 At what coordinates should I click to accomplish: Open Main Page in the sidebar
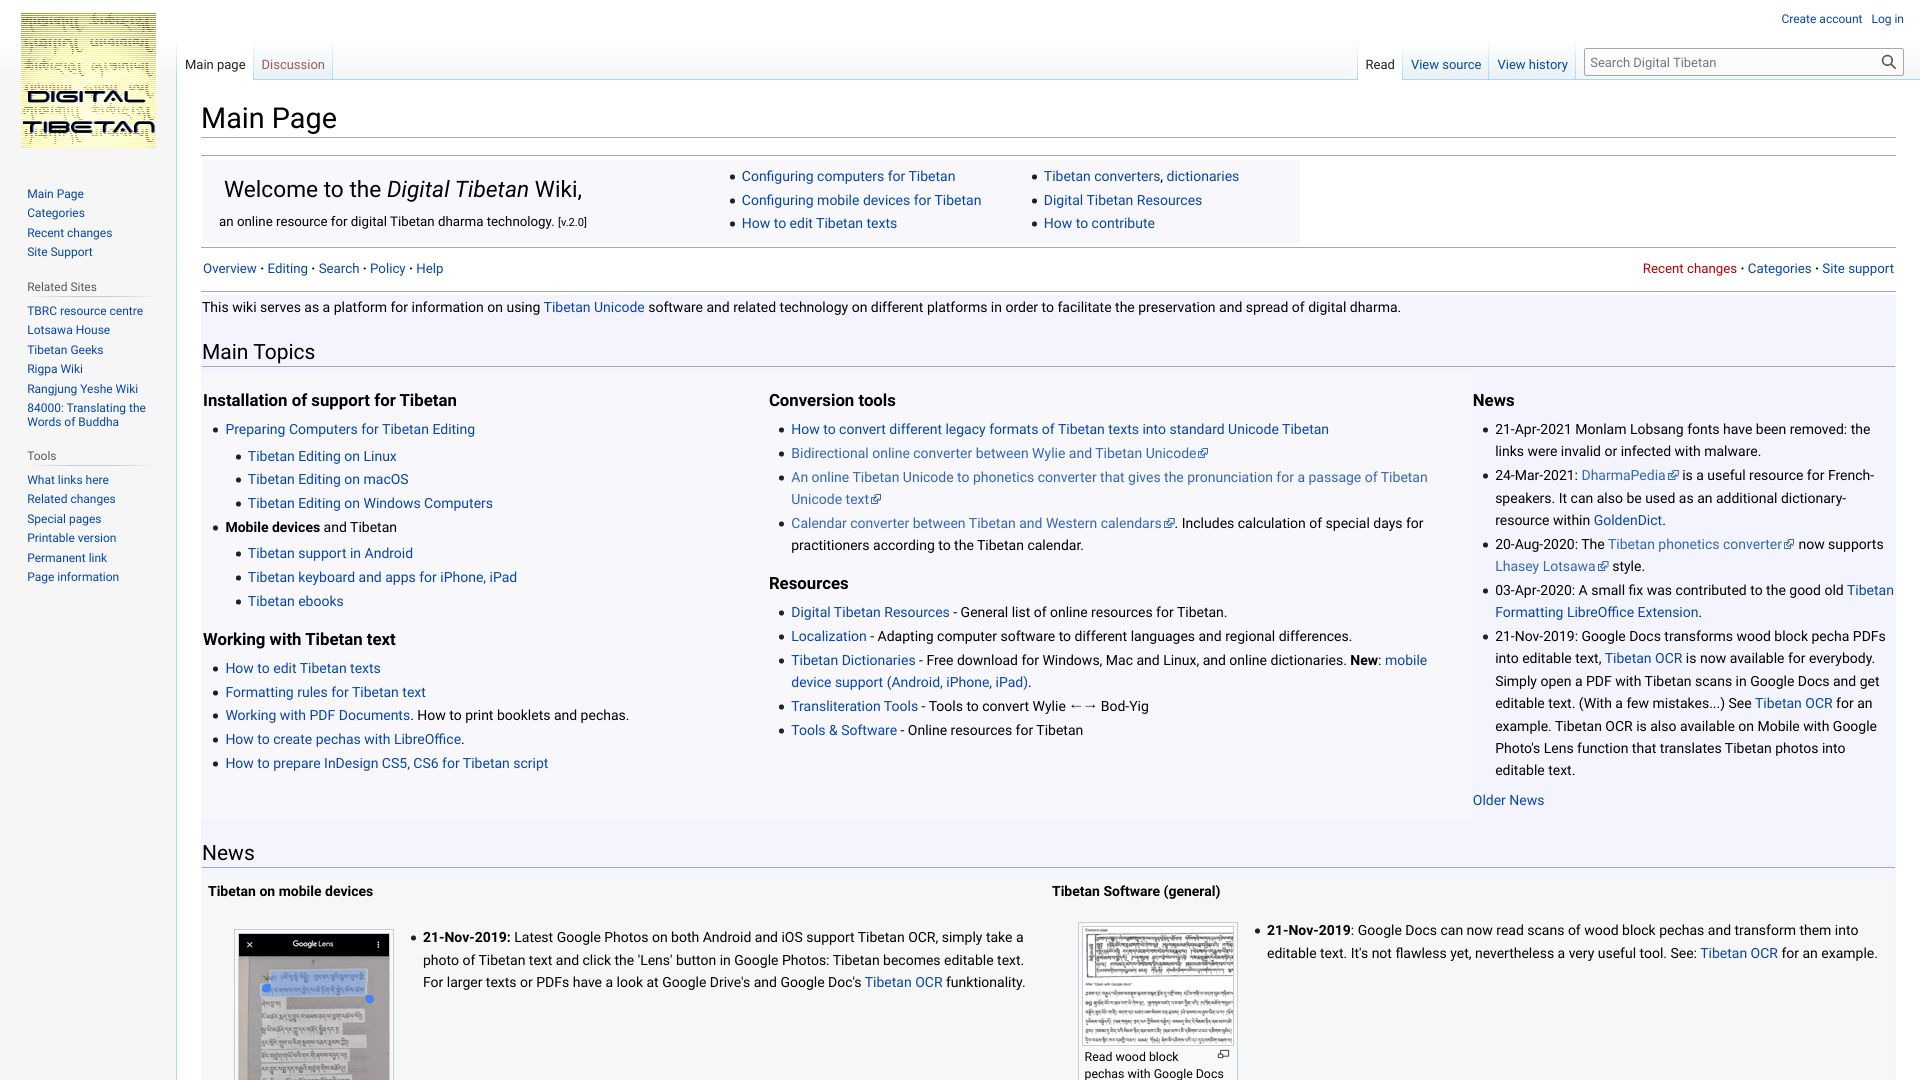(x=55, y=194)
